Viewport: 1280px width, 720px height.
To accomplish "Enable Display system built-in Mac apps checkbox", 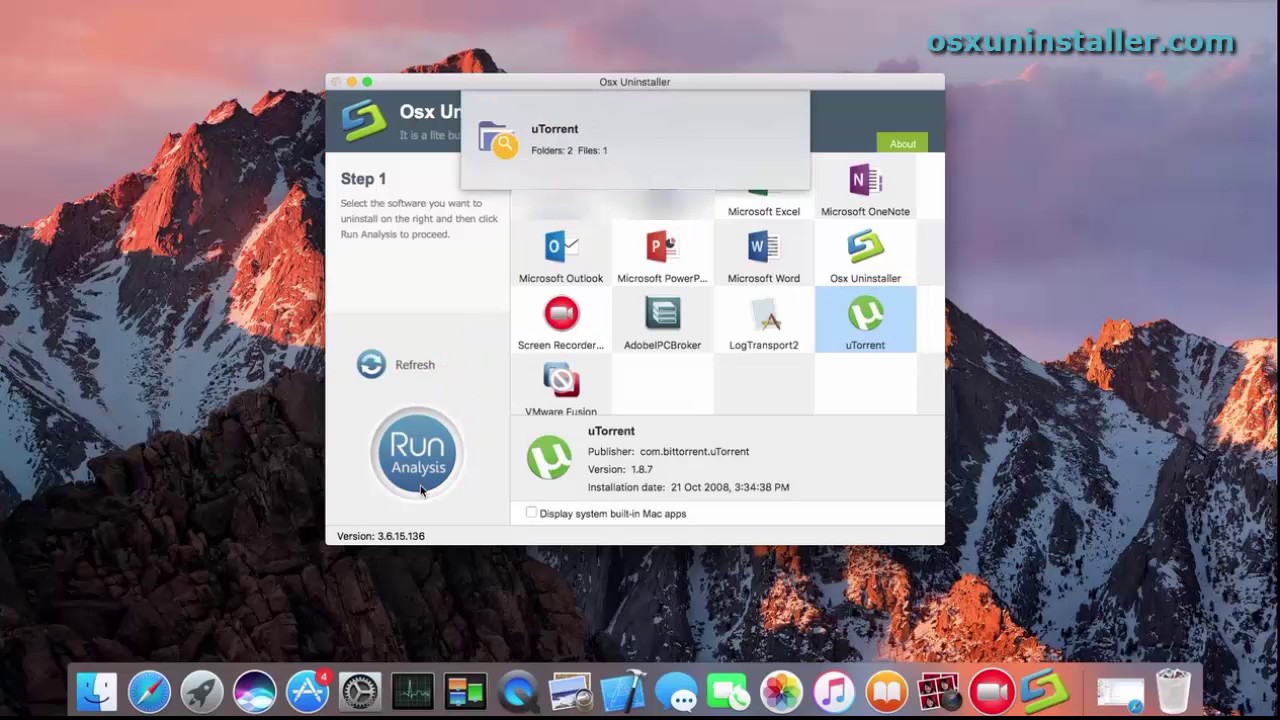I will click(x=531, y=513).
